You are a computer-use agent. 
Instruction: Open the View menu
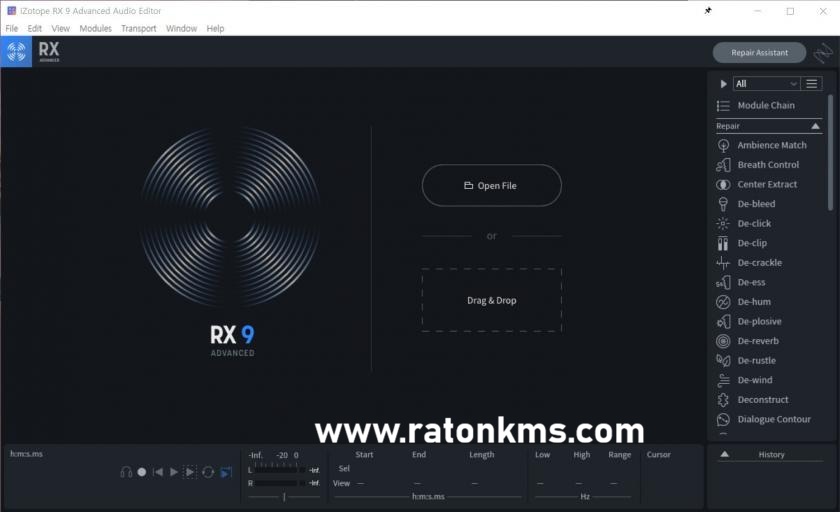(61, 28)
